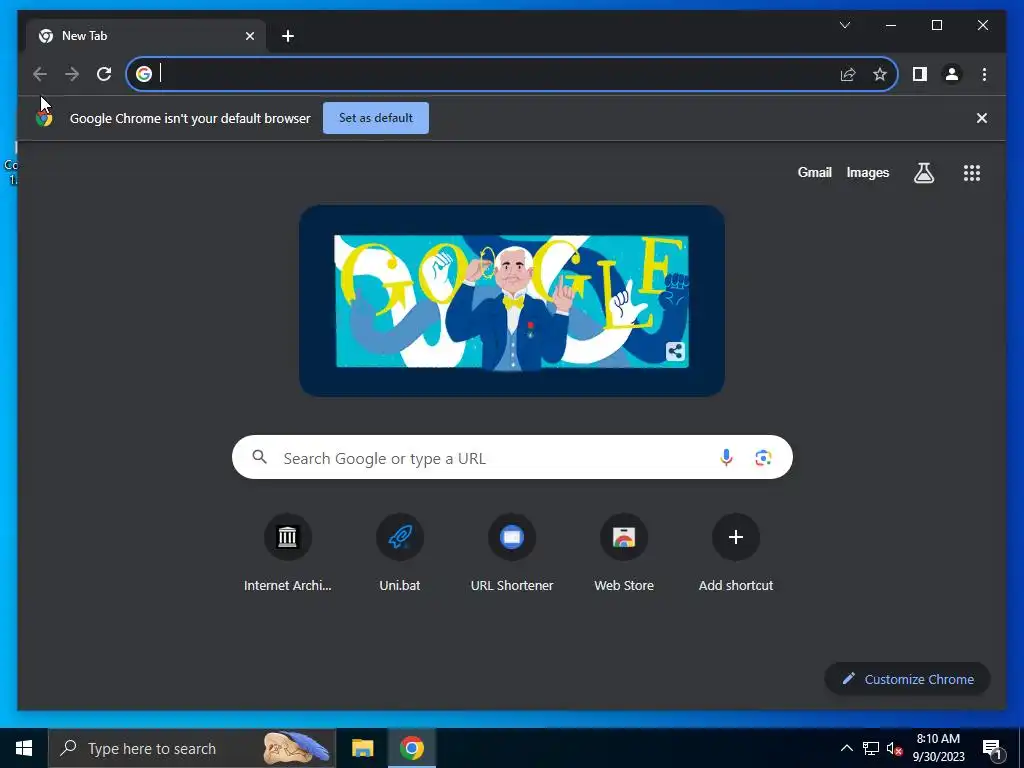
Task: Dismiss the default browser infobar
Action: [982, 118]
